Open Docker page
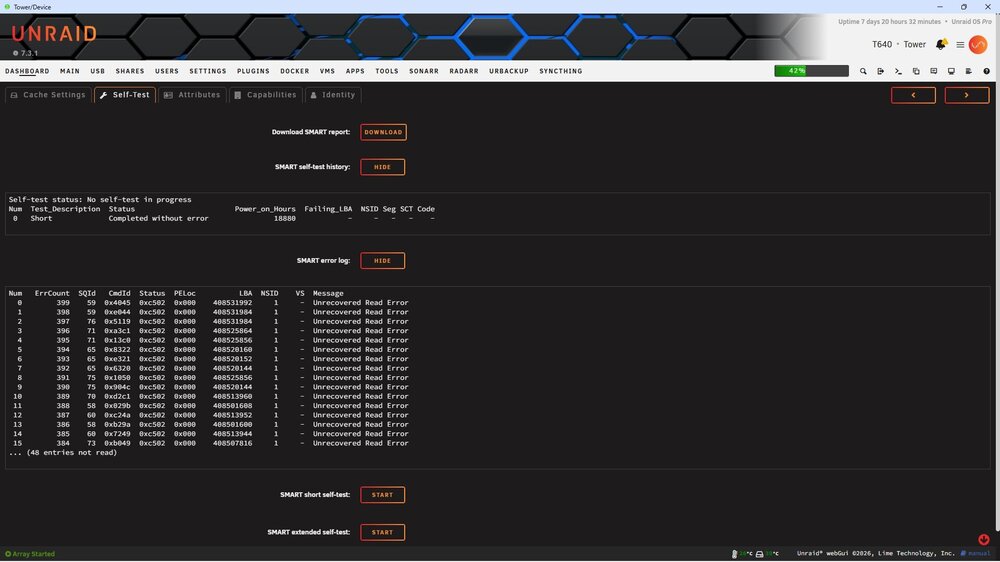This screenshot has height=562, width=1000. tap(295, 71)
